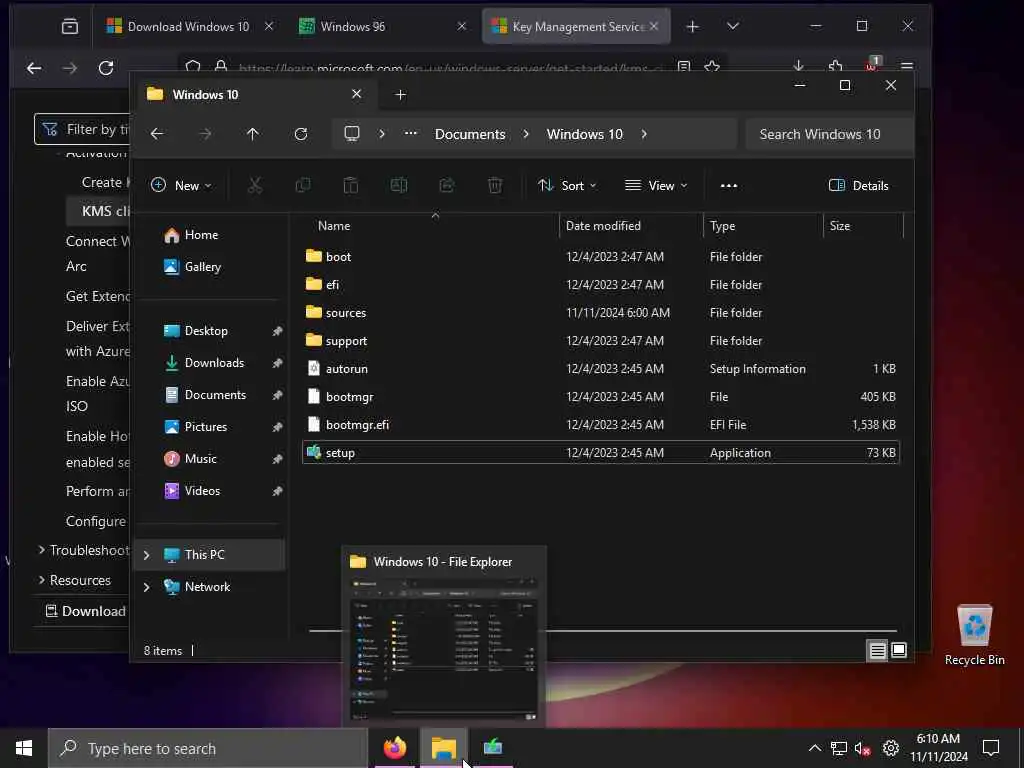Sort by Size column header

click(863, 226)
